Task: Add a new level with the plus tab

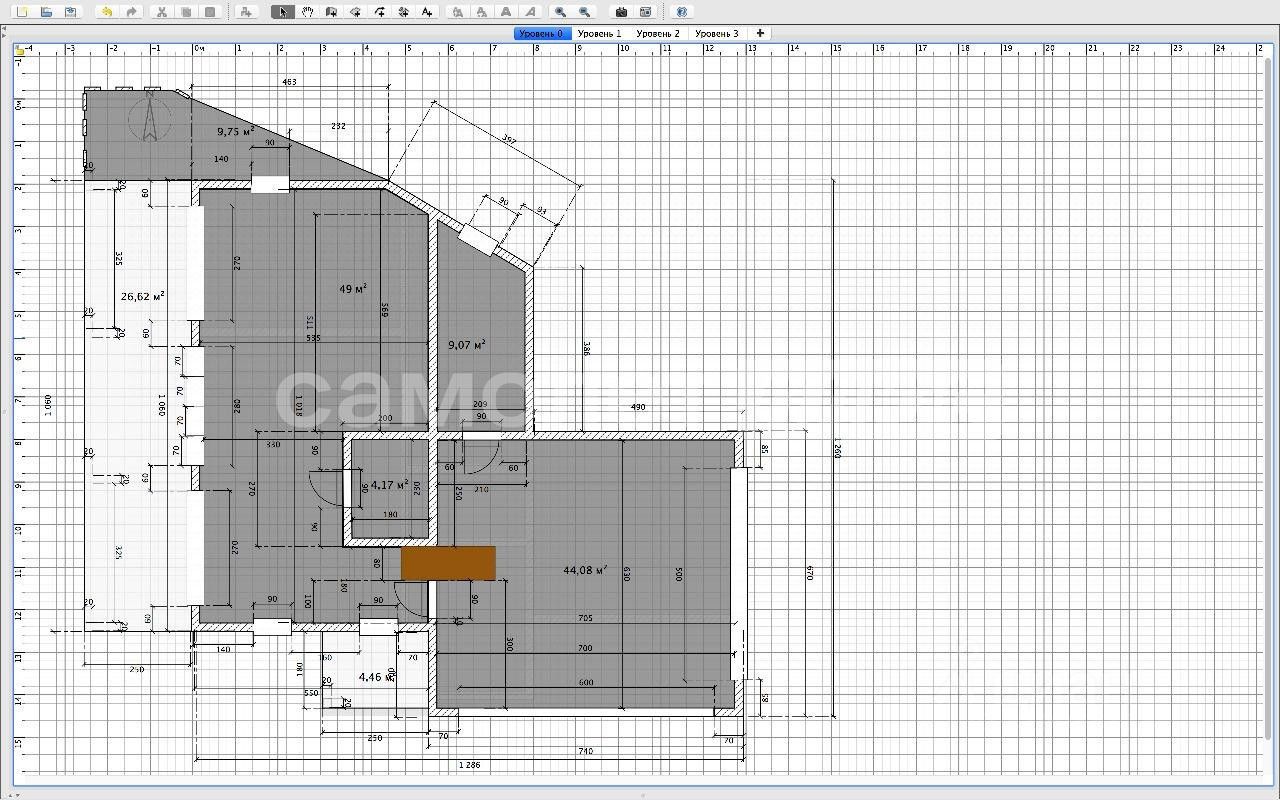Action: pos(760,33)
